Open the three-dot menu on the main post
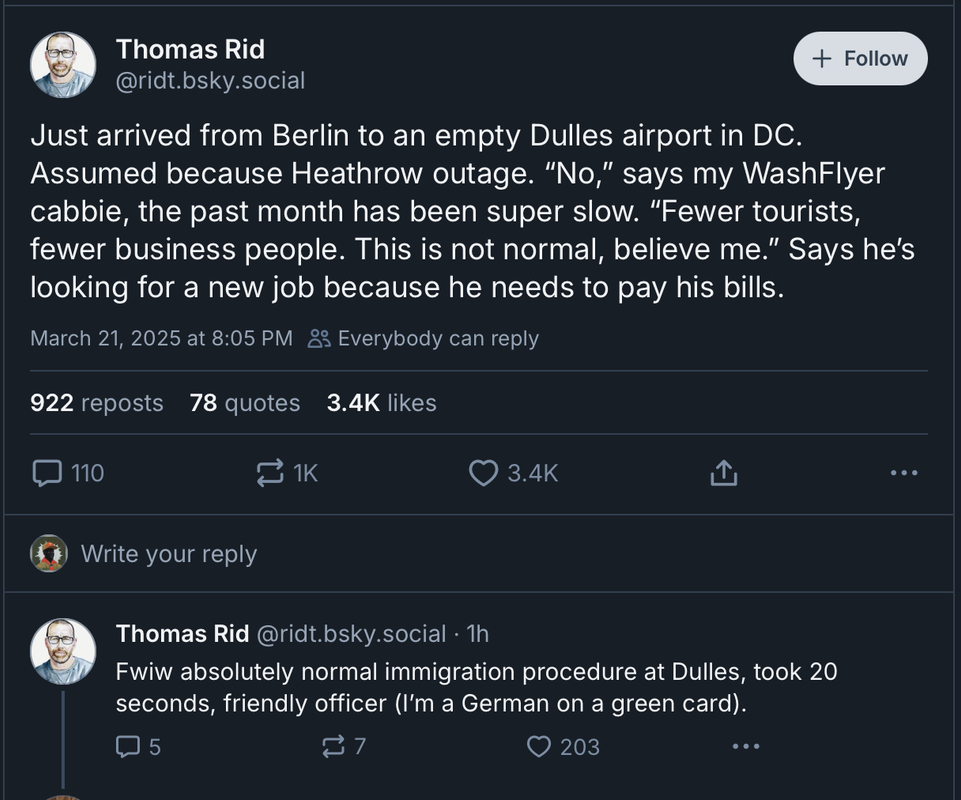Viewport: 961px width, 800px height. (x=904, y=473)
